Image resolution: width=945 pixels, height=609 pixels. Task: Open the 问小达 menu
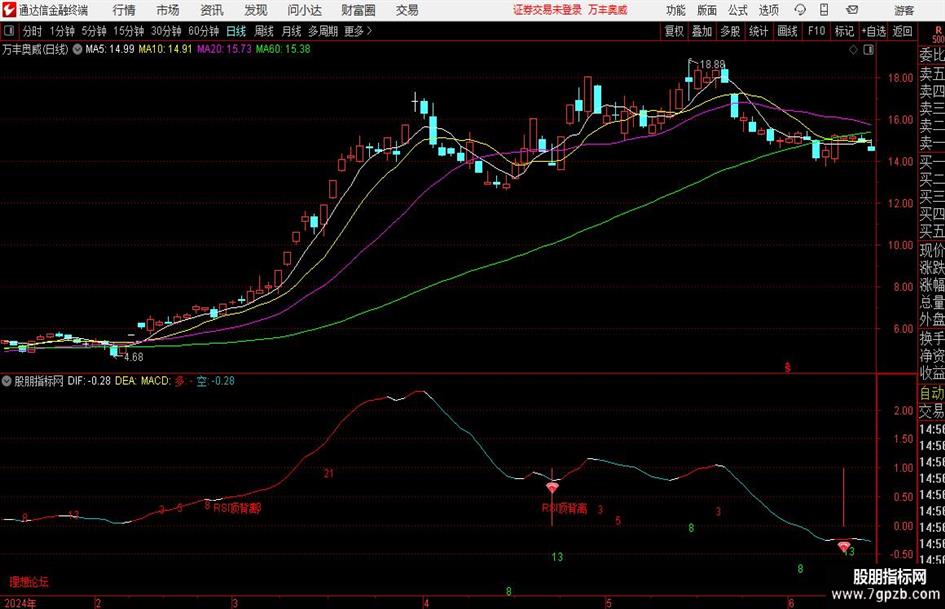(x=304, y=10)
